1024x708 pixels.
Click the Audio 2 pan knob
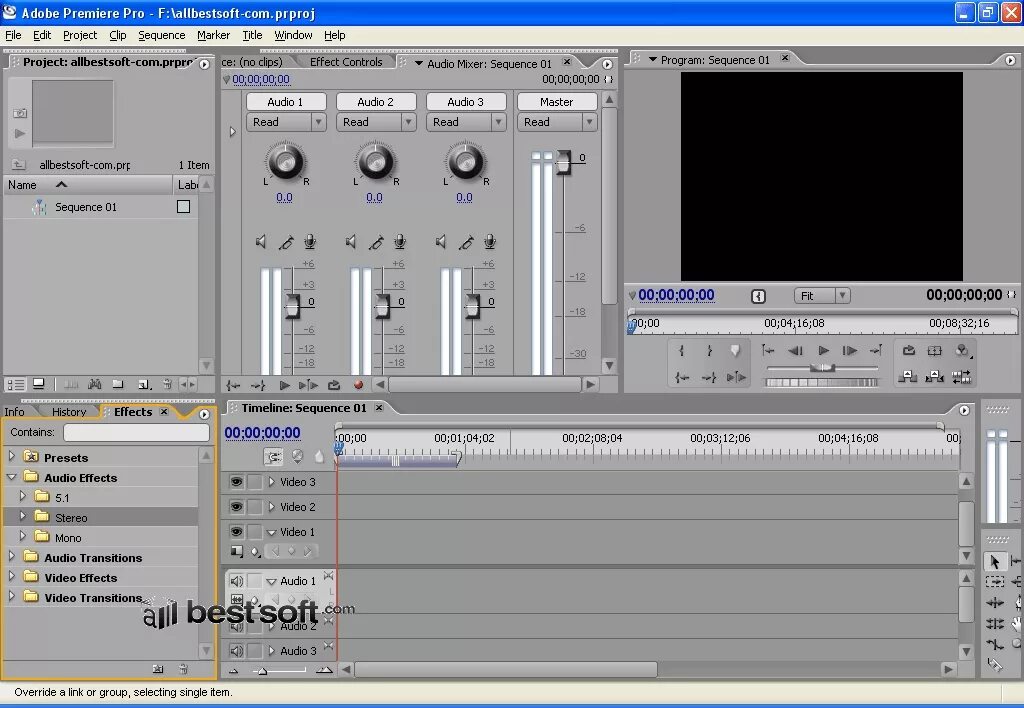(x=376, y=161)
